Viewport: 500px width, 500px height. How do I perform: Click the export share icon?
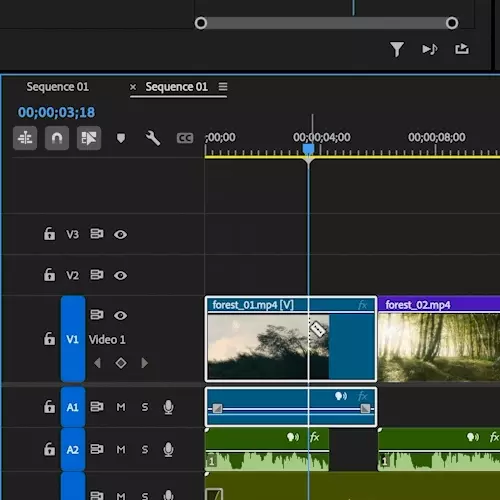click(x=462, y=49)
